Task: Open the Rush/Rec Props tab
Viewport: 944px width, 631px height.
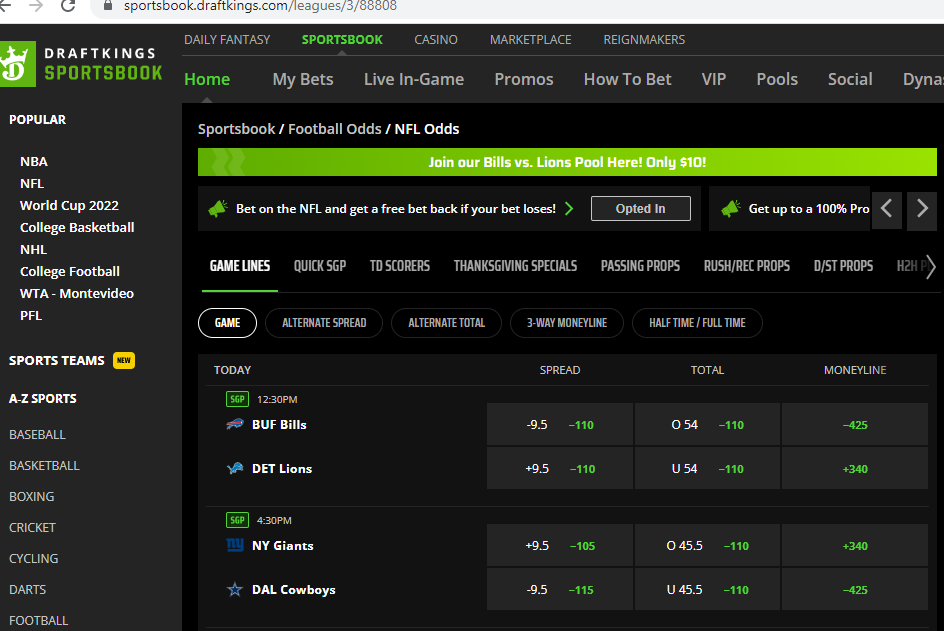Action: coord(747,266)
